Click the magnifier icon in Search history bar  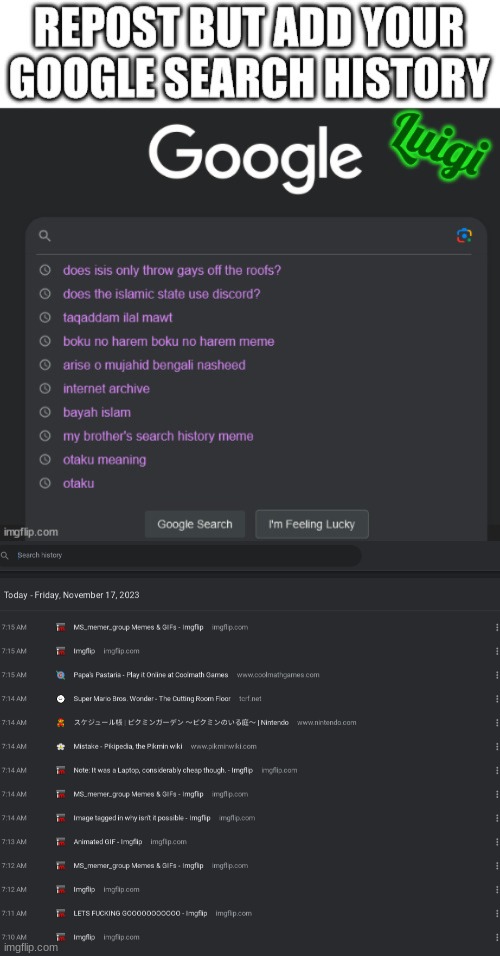[x=5, y=555]
